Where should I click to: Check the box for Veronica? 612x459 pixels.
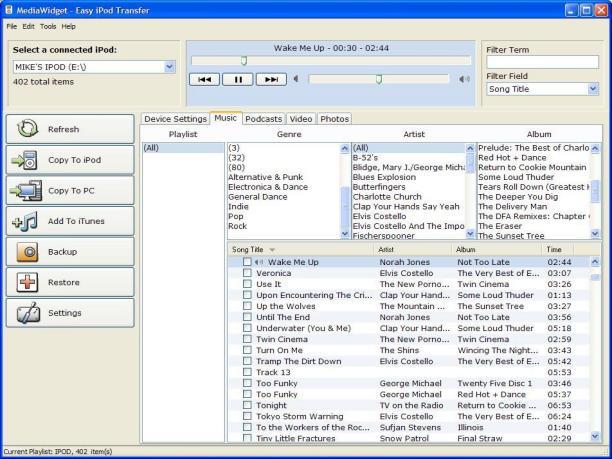pos(247,273)
